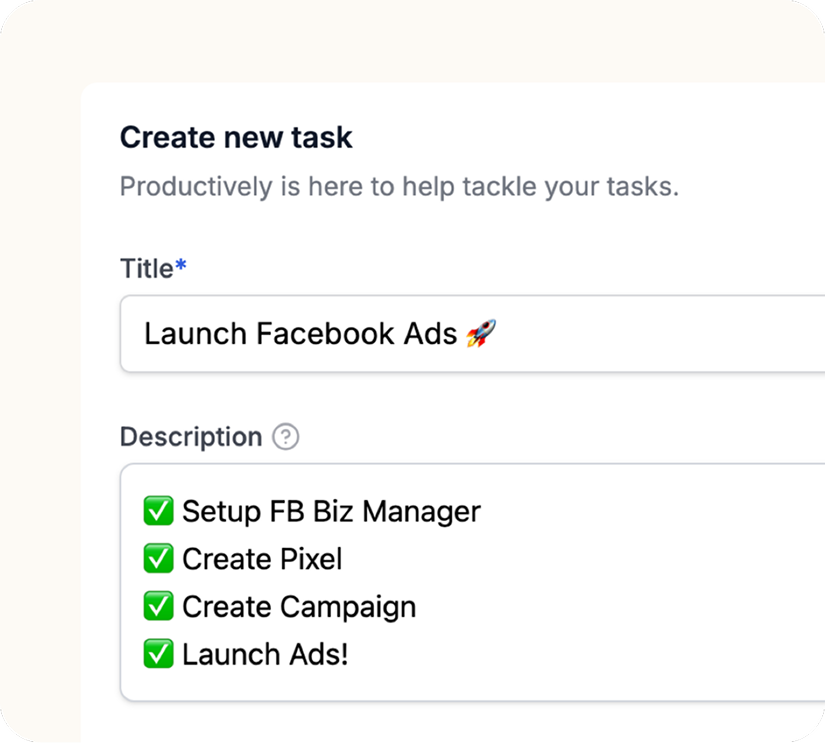Screen dimensions: 825x743
Task: Click the green checkmark beside Create Pixel
Action: [x=159, y=559]
